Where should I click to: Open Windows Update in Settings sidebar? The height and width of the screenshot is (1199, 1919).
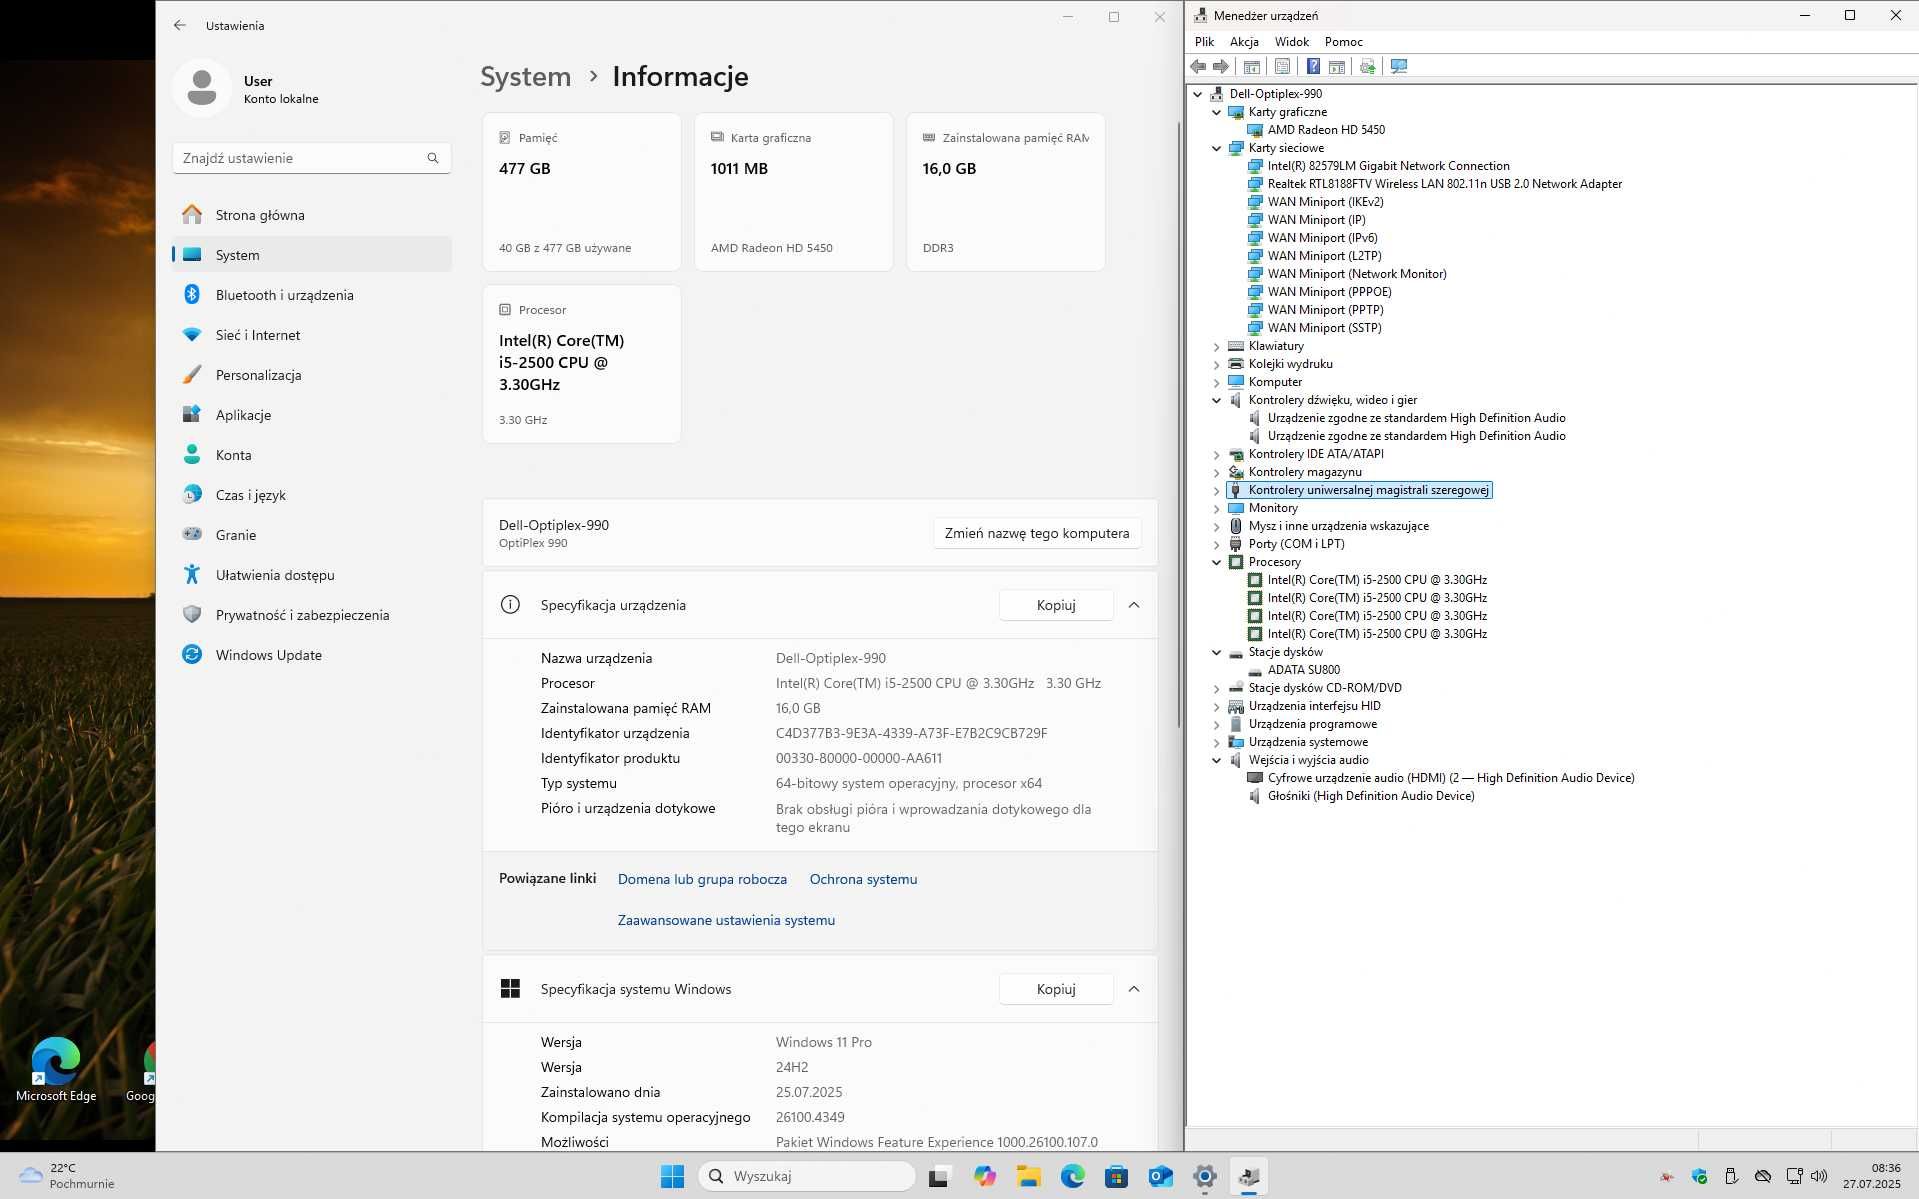(x=312, y=655)
